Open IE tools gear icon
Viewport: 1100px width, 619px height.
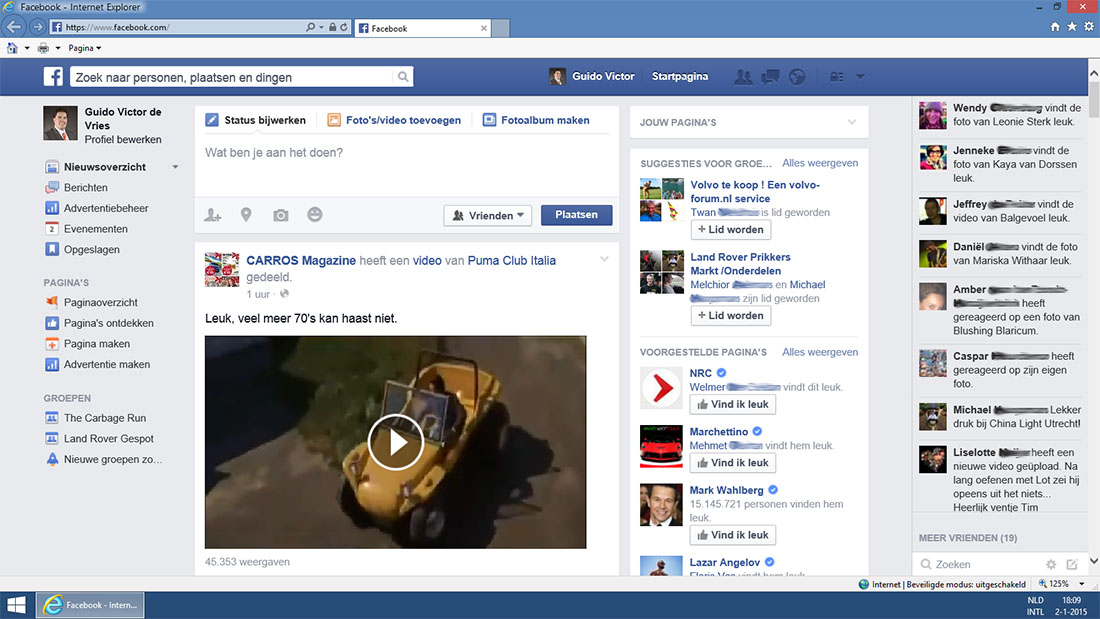click(1089, 27)
